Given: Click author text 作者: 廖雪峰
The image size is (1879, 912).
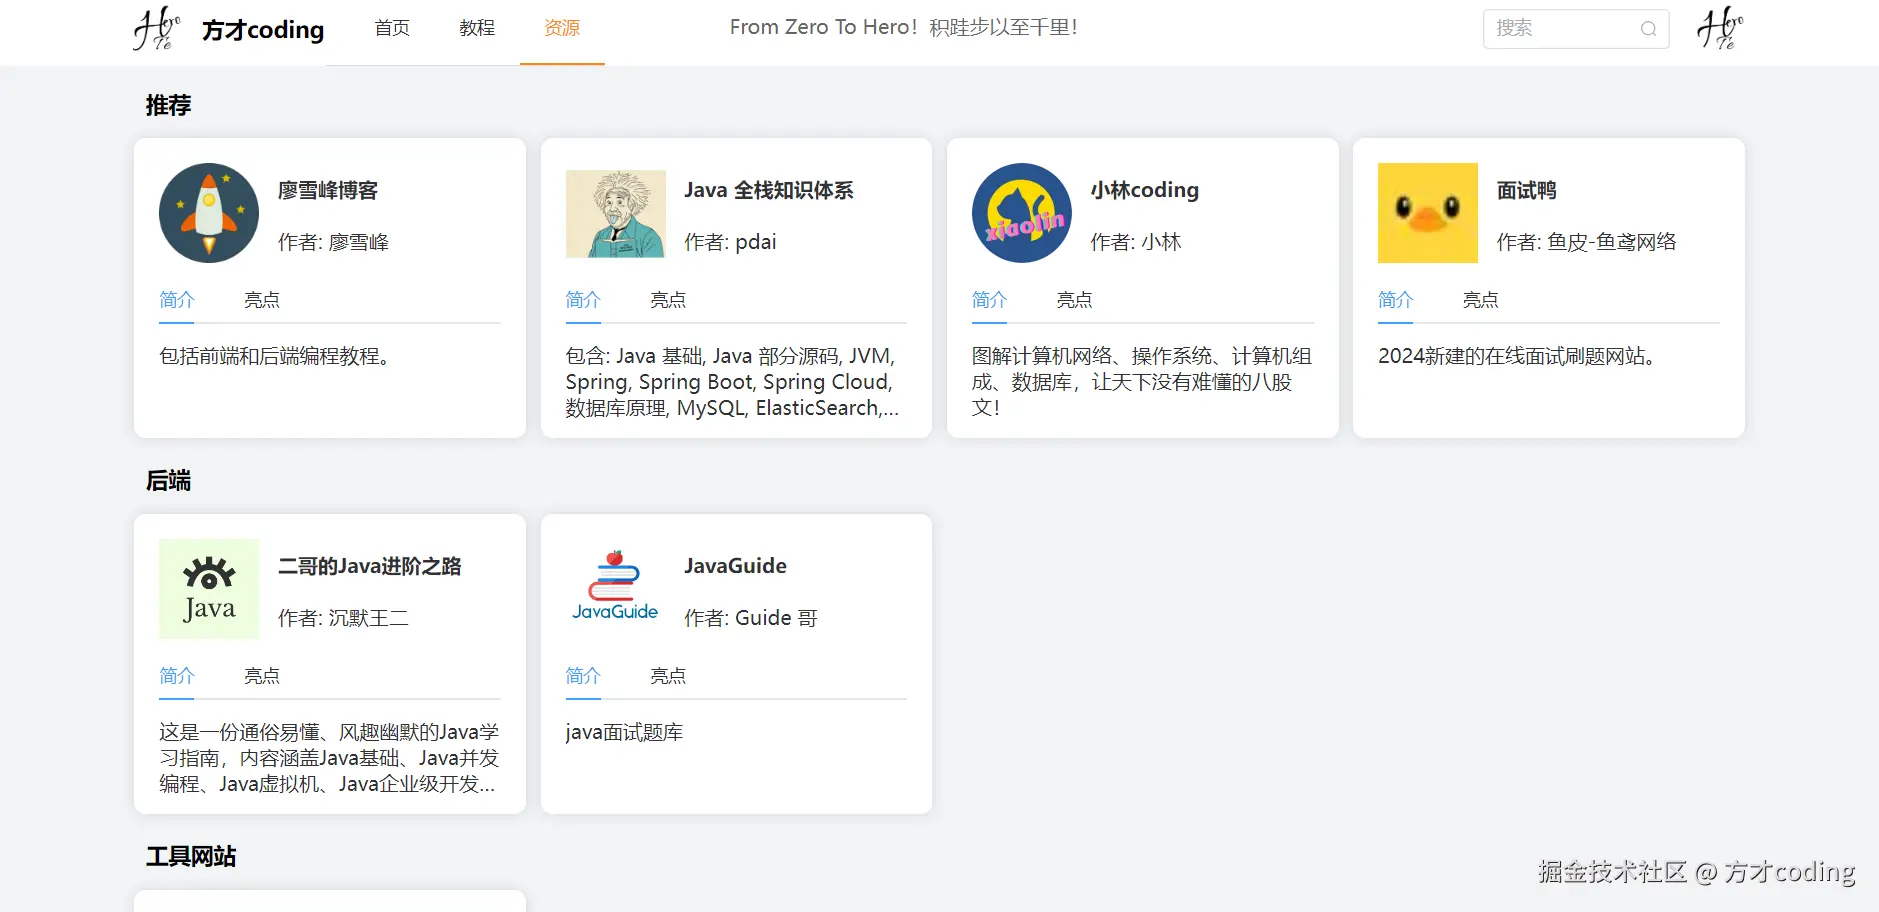Looking at the screenshot, I should pyautogui.click(x=334, y=242).
